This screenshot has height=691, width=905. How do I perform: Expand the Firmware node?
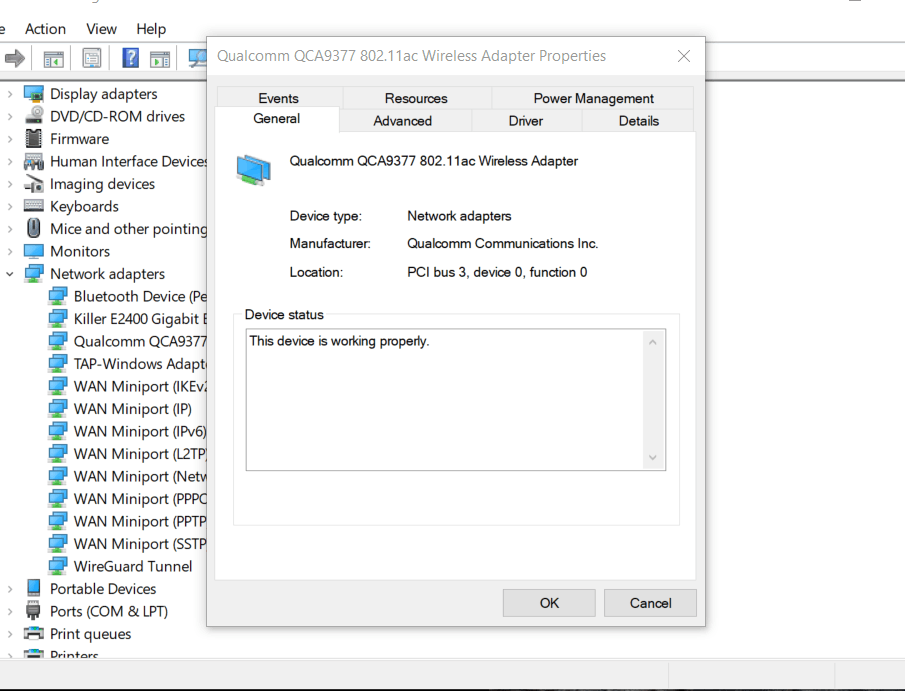[10, 139]
